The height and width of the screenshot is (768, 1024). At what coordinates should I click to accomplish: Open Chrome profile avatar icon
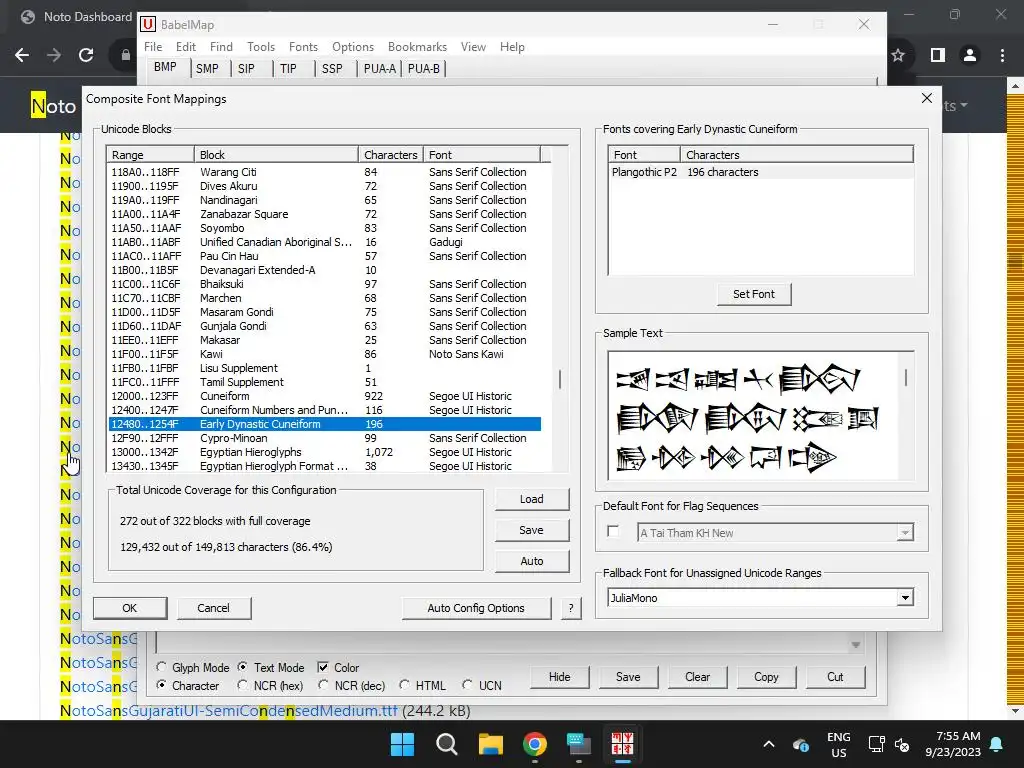(970, 56)
